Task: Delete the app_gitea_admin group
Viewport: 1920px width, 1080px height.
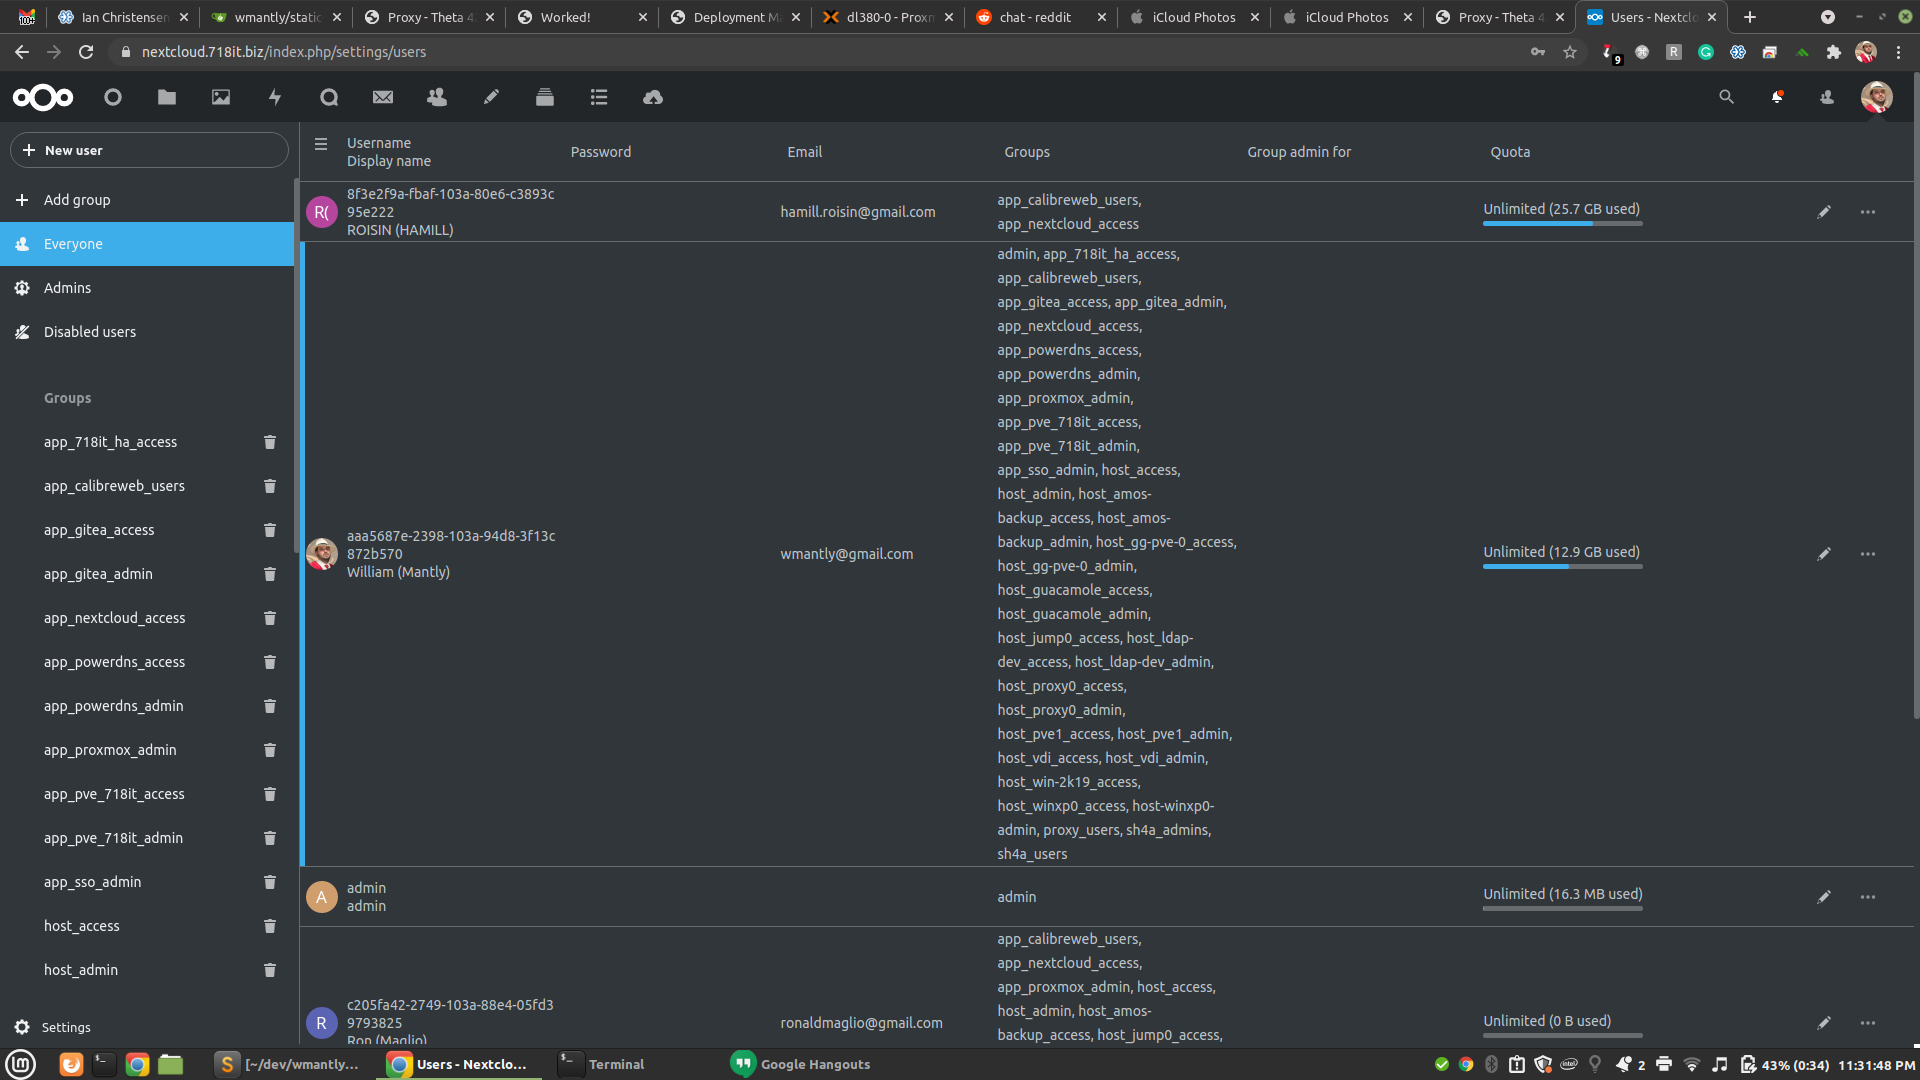Action: coord(269,574)
